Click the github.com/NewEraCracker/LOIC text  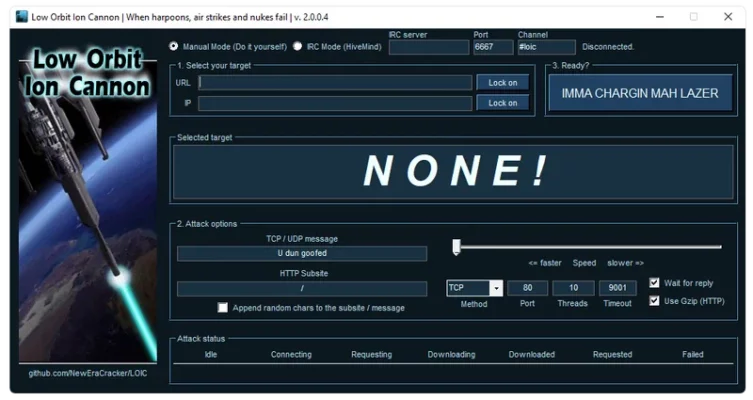click(x=88, y=373)
